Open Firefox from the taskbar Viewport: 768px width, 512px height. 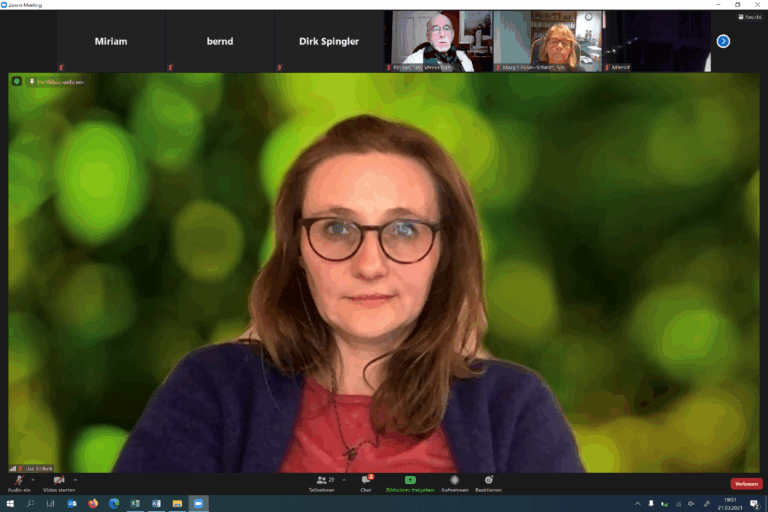click(x=93, y=504)
